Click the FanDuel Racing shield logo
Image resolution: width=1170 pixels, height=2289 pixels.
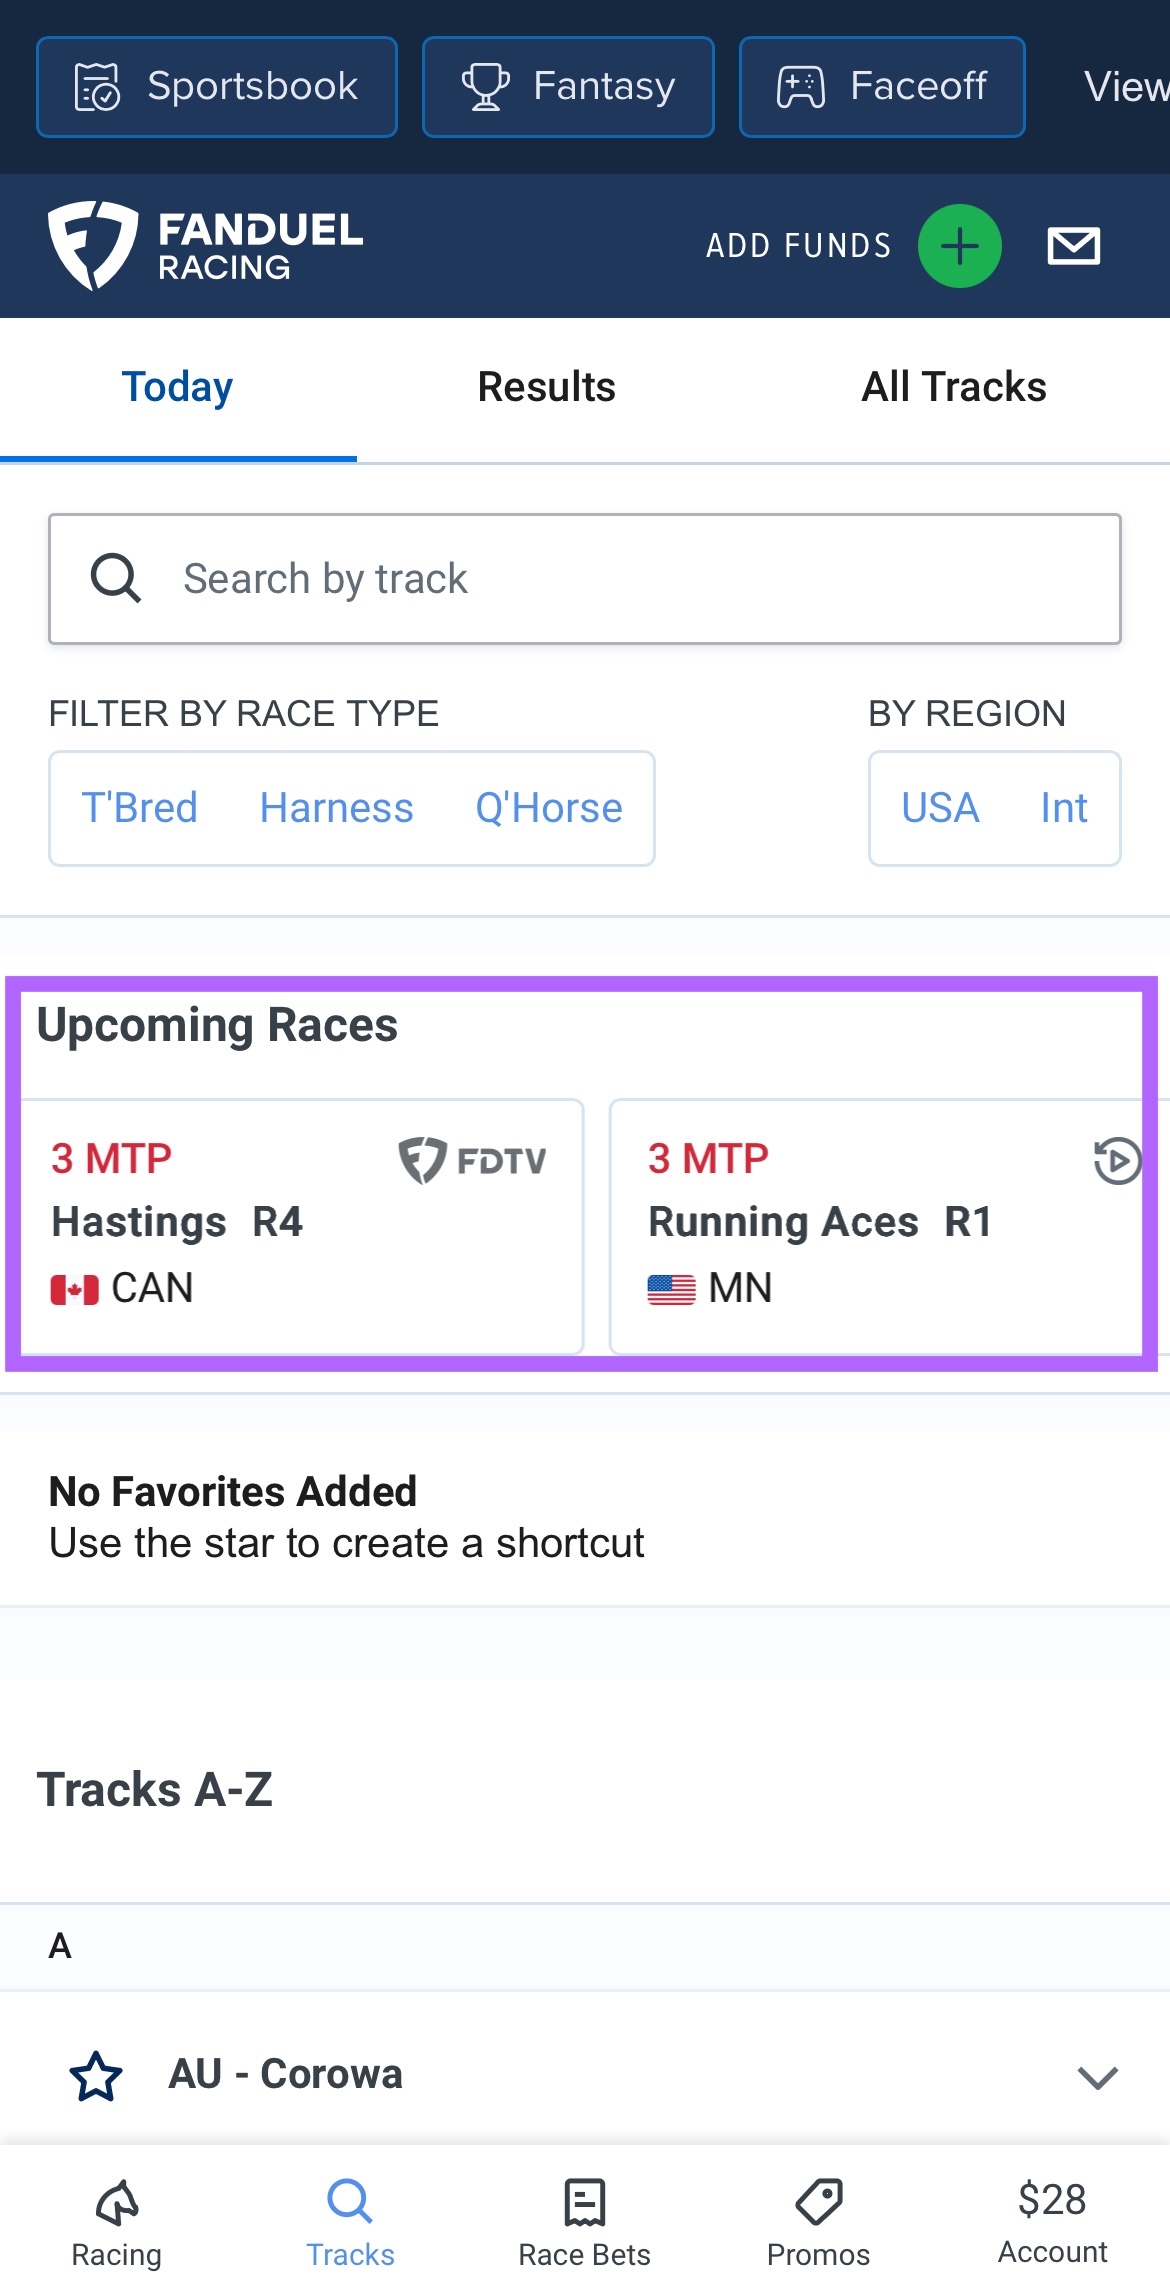pos(93,245)
